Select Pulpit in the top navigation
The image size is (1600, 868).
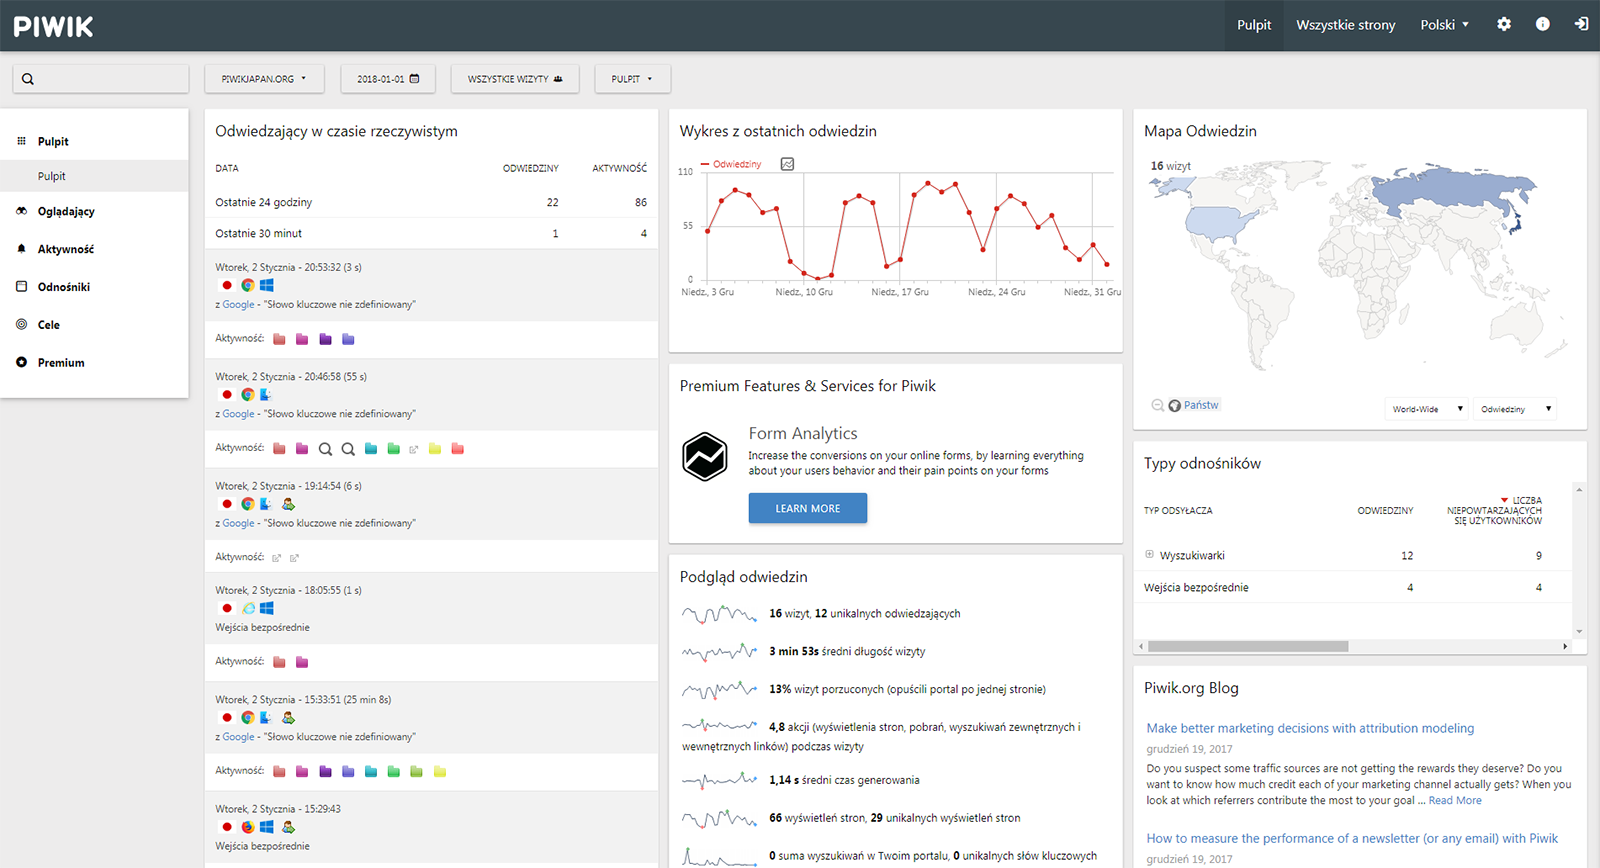click(x=1254, y=25)
